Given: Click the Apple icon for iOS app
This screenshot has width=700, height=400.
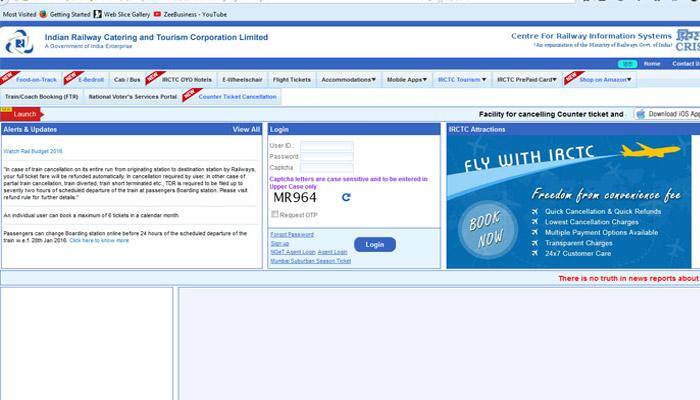Looking at the screenshot, I should (641, 114).
